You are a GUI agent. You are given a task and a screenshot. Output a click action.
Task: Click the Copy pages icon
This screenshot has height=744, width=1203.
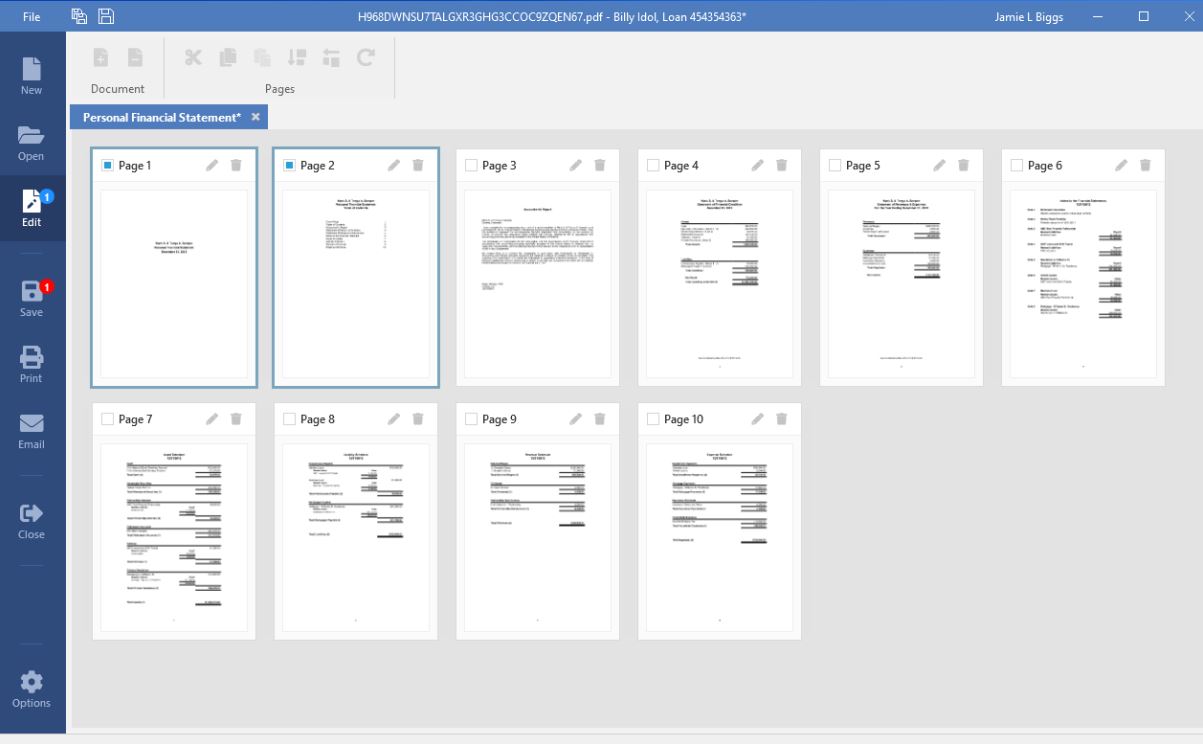[x=227, y=59]
